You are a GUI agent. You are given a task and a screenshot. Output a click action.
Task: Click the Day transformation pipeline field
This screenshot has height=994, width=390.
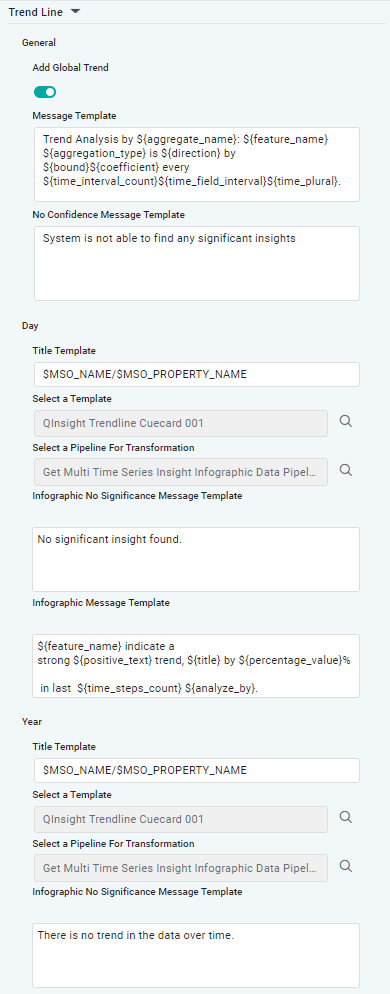tap(181, 472)
